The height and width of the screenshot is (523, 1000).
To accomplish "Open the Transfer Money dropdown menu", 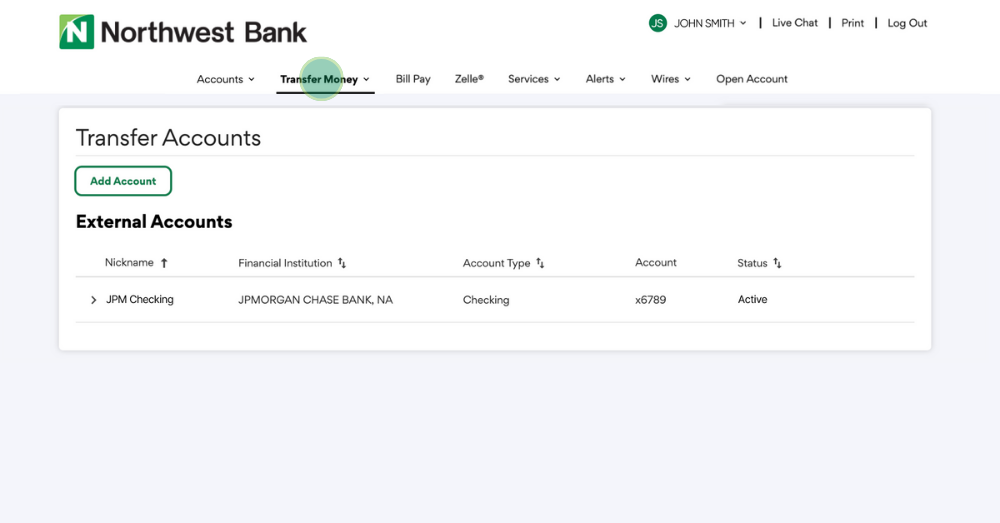I will tap(324, 79).
